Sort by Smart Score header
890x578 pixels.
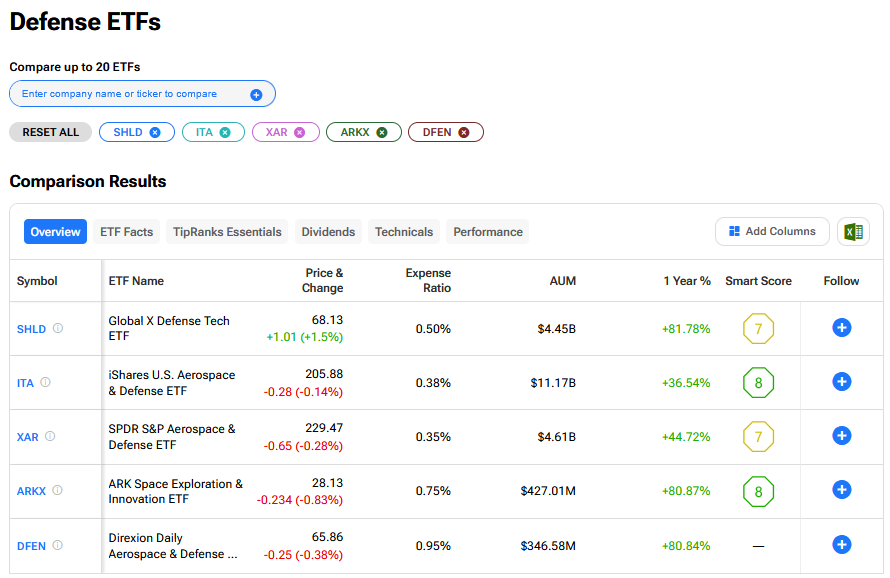coord(758,281)
